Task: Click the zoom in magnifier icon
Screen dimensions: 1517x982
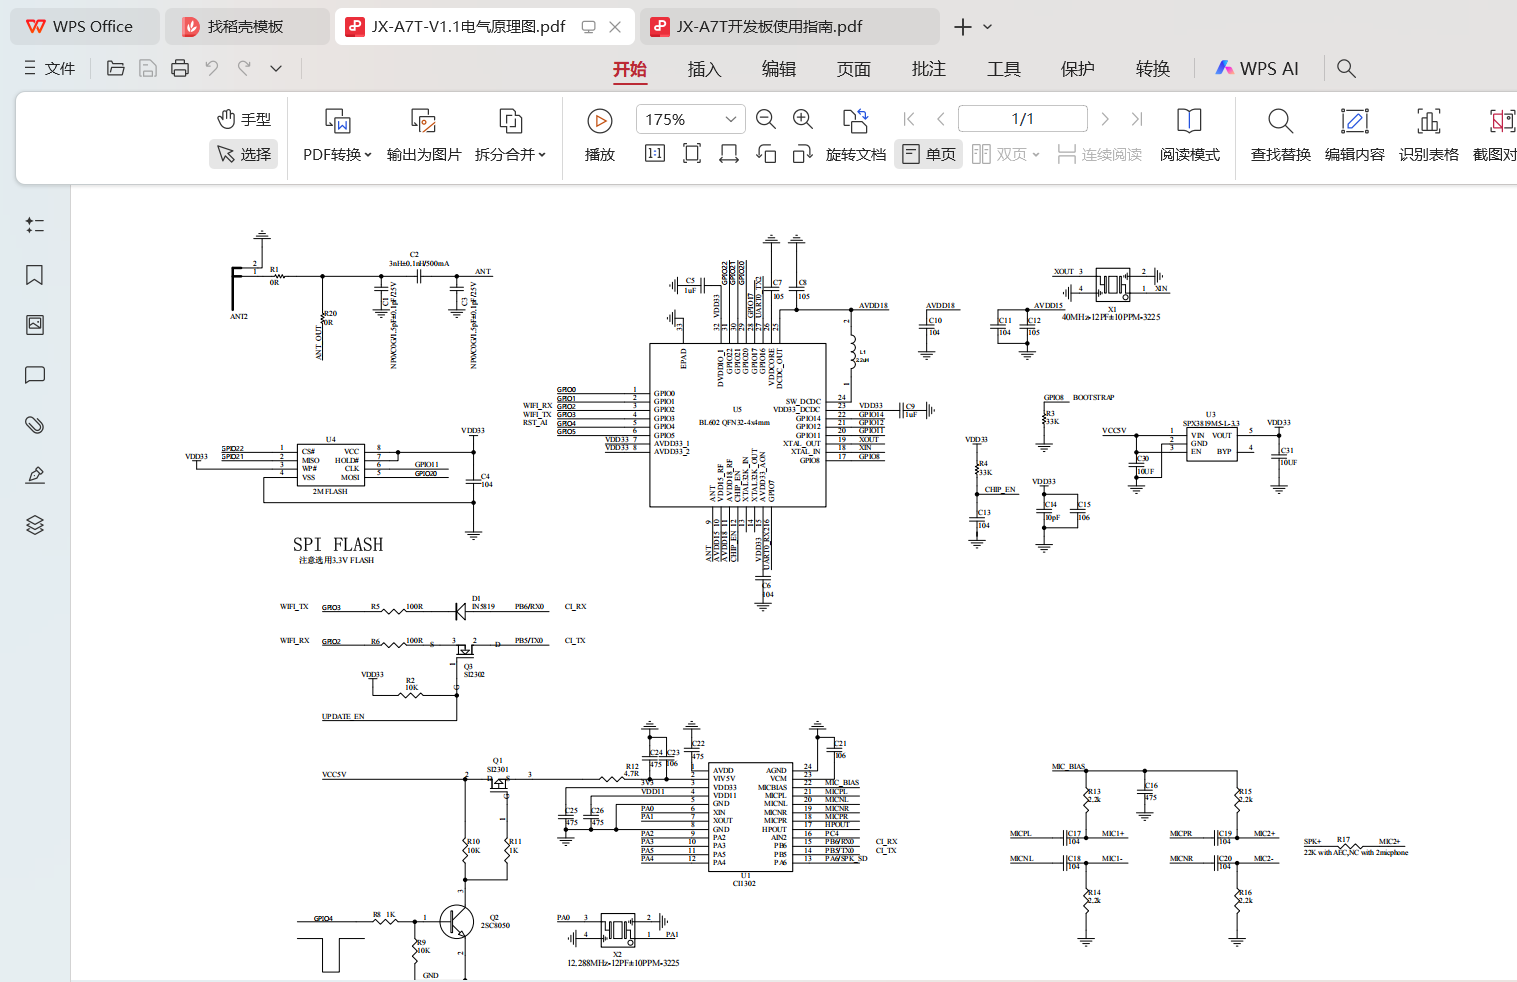Action: 802,120
